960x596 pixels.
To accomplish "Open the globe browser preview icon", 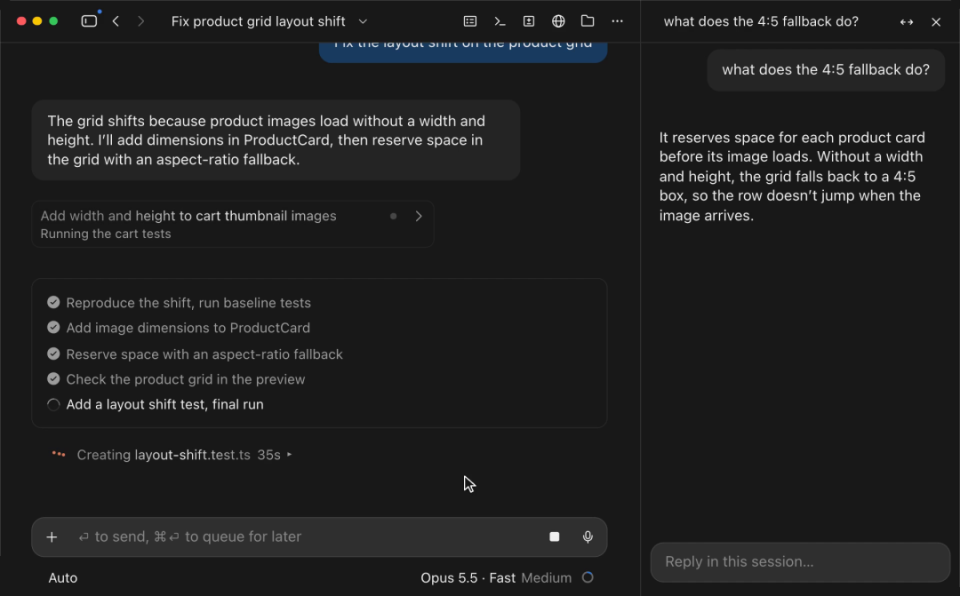I will [x=558, y=21].
